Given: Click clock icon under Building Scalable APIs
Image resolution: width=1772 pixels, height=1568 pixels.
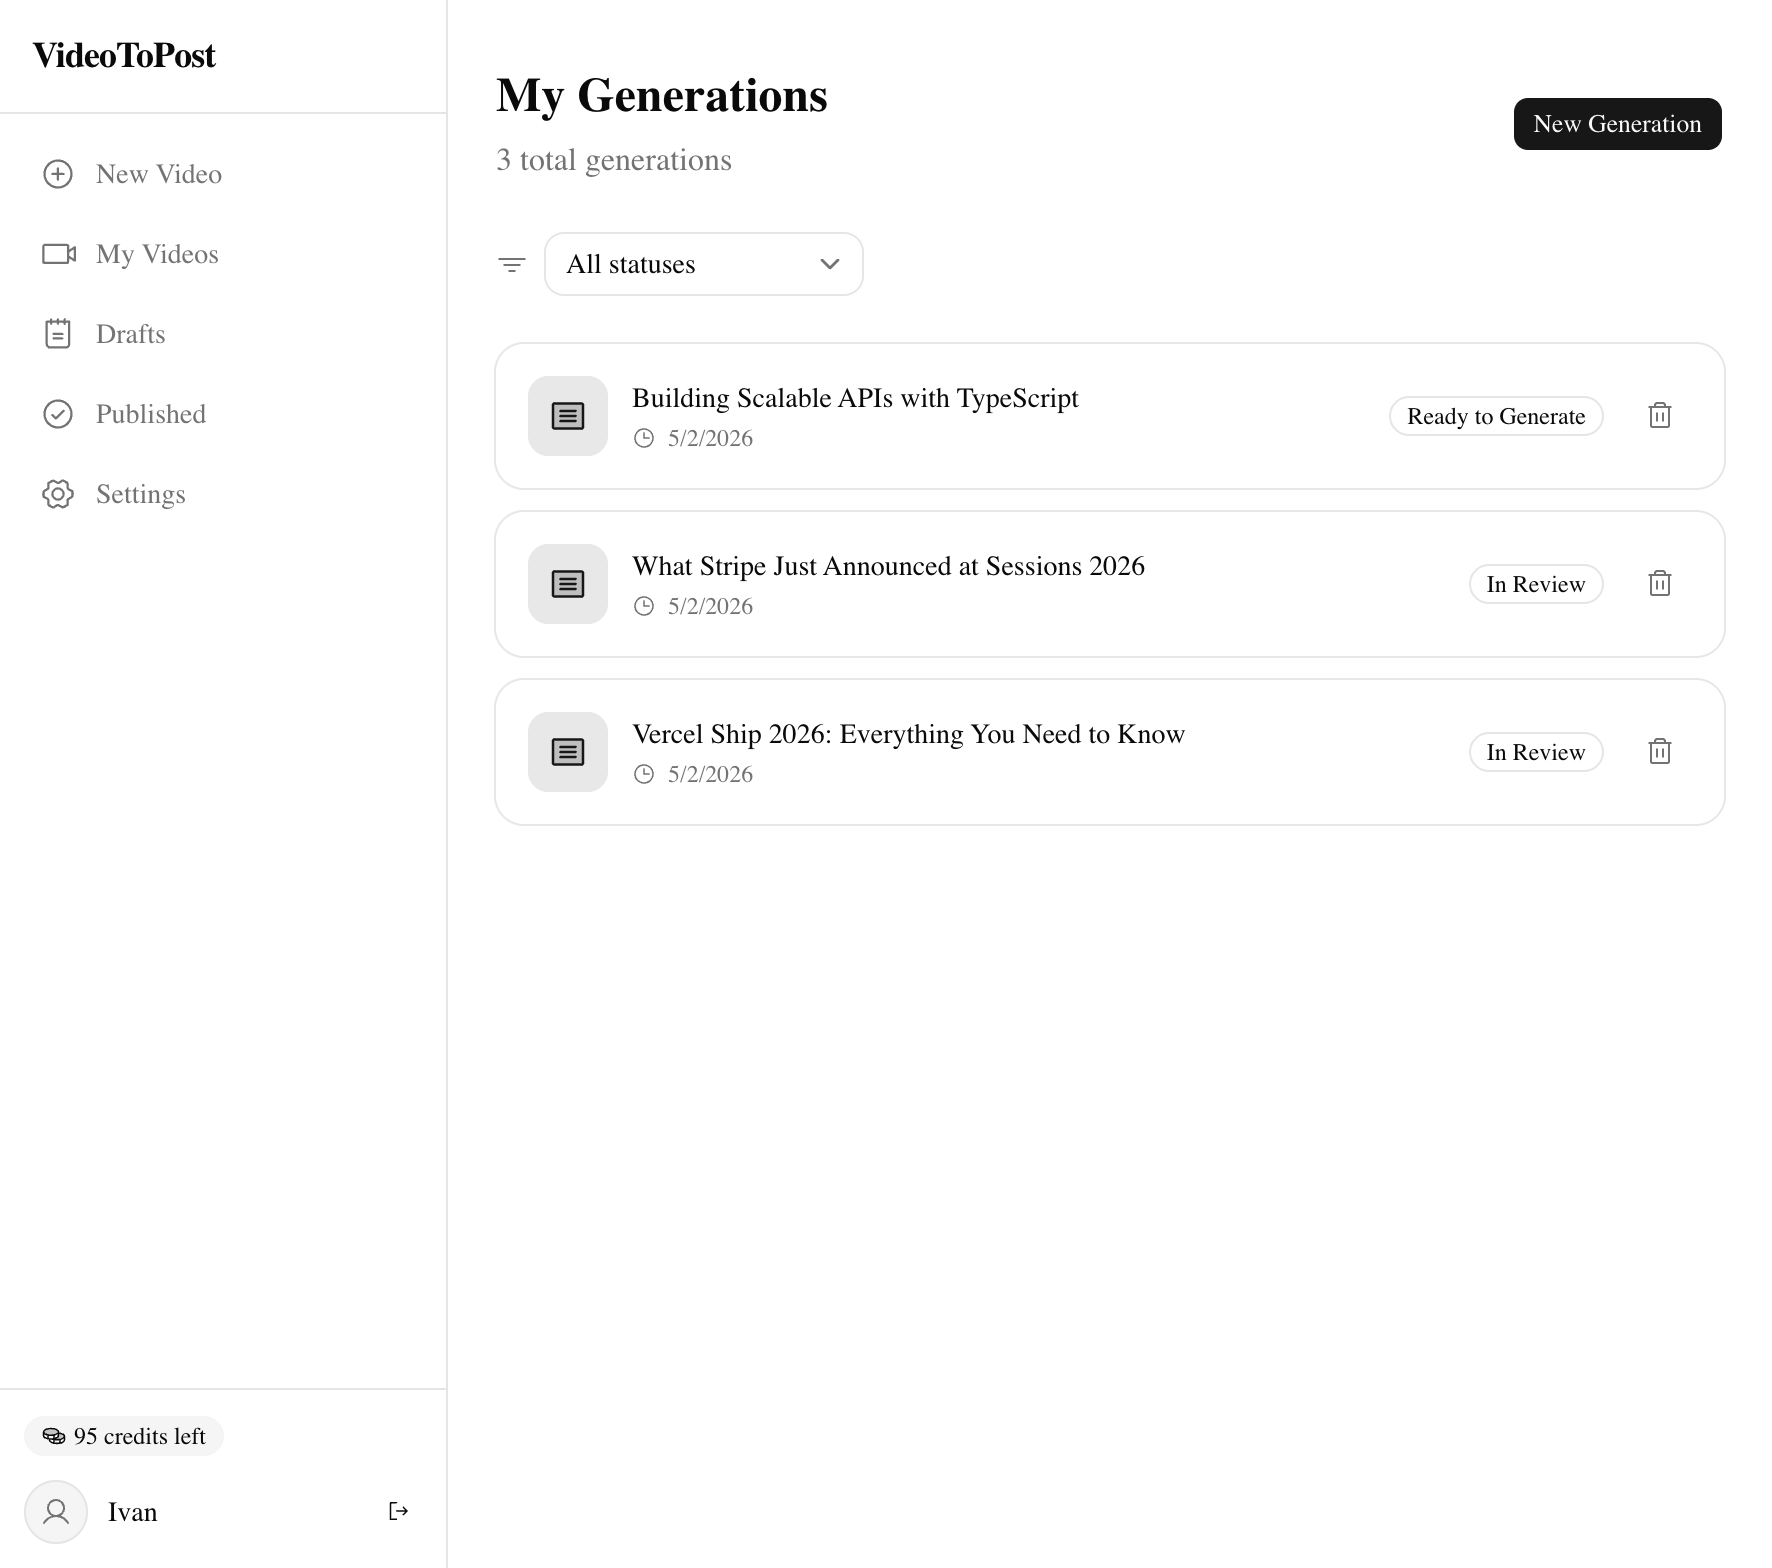Looking at the screenshot, I should (644, 438).
